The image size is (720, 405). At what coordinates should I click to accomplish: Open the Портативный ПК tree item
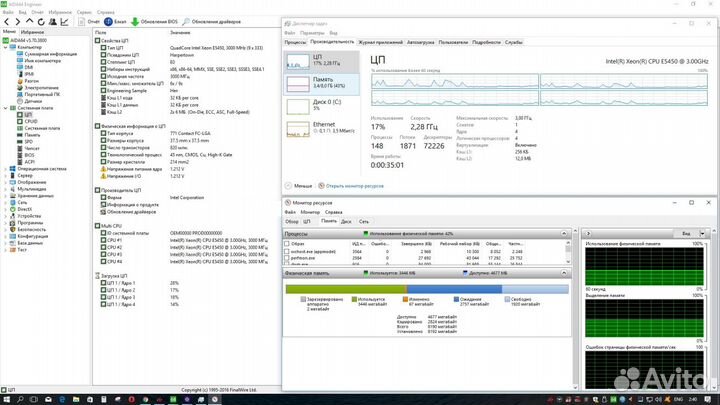(39, 94)
